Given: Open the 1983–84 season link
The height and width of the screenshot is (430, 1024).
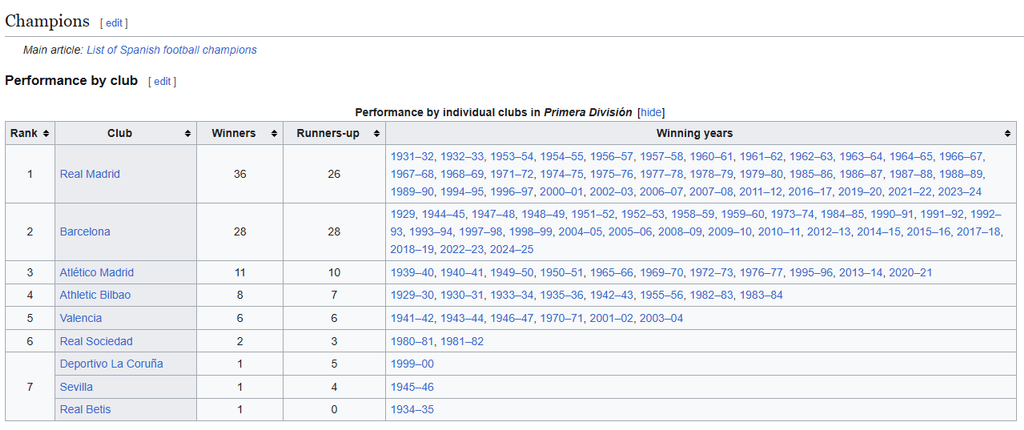Looking at the screenshot, I should coord(761,295).
